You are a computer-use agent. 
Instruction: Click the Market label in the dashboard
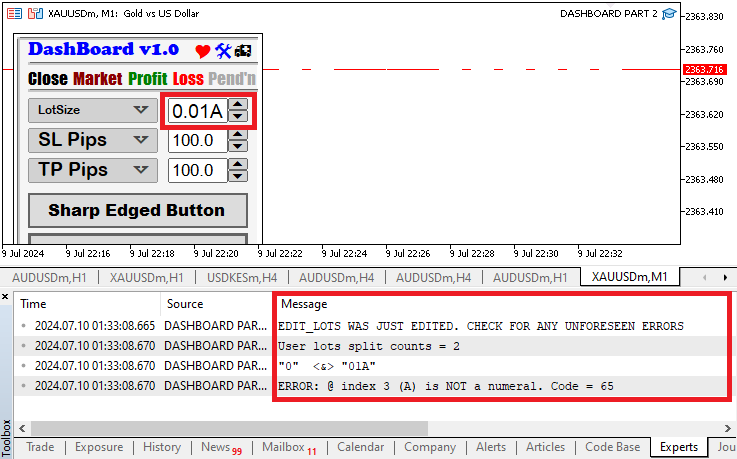98,78
